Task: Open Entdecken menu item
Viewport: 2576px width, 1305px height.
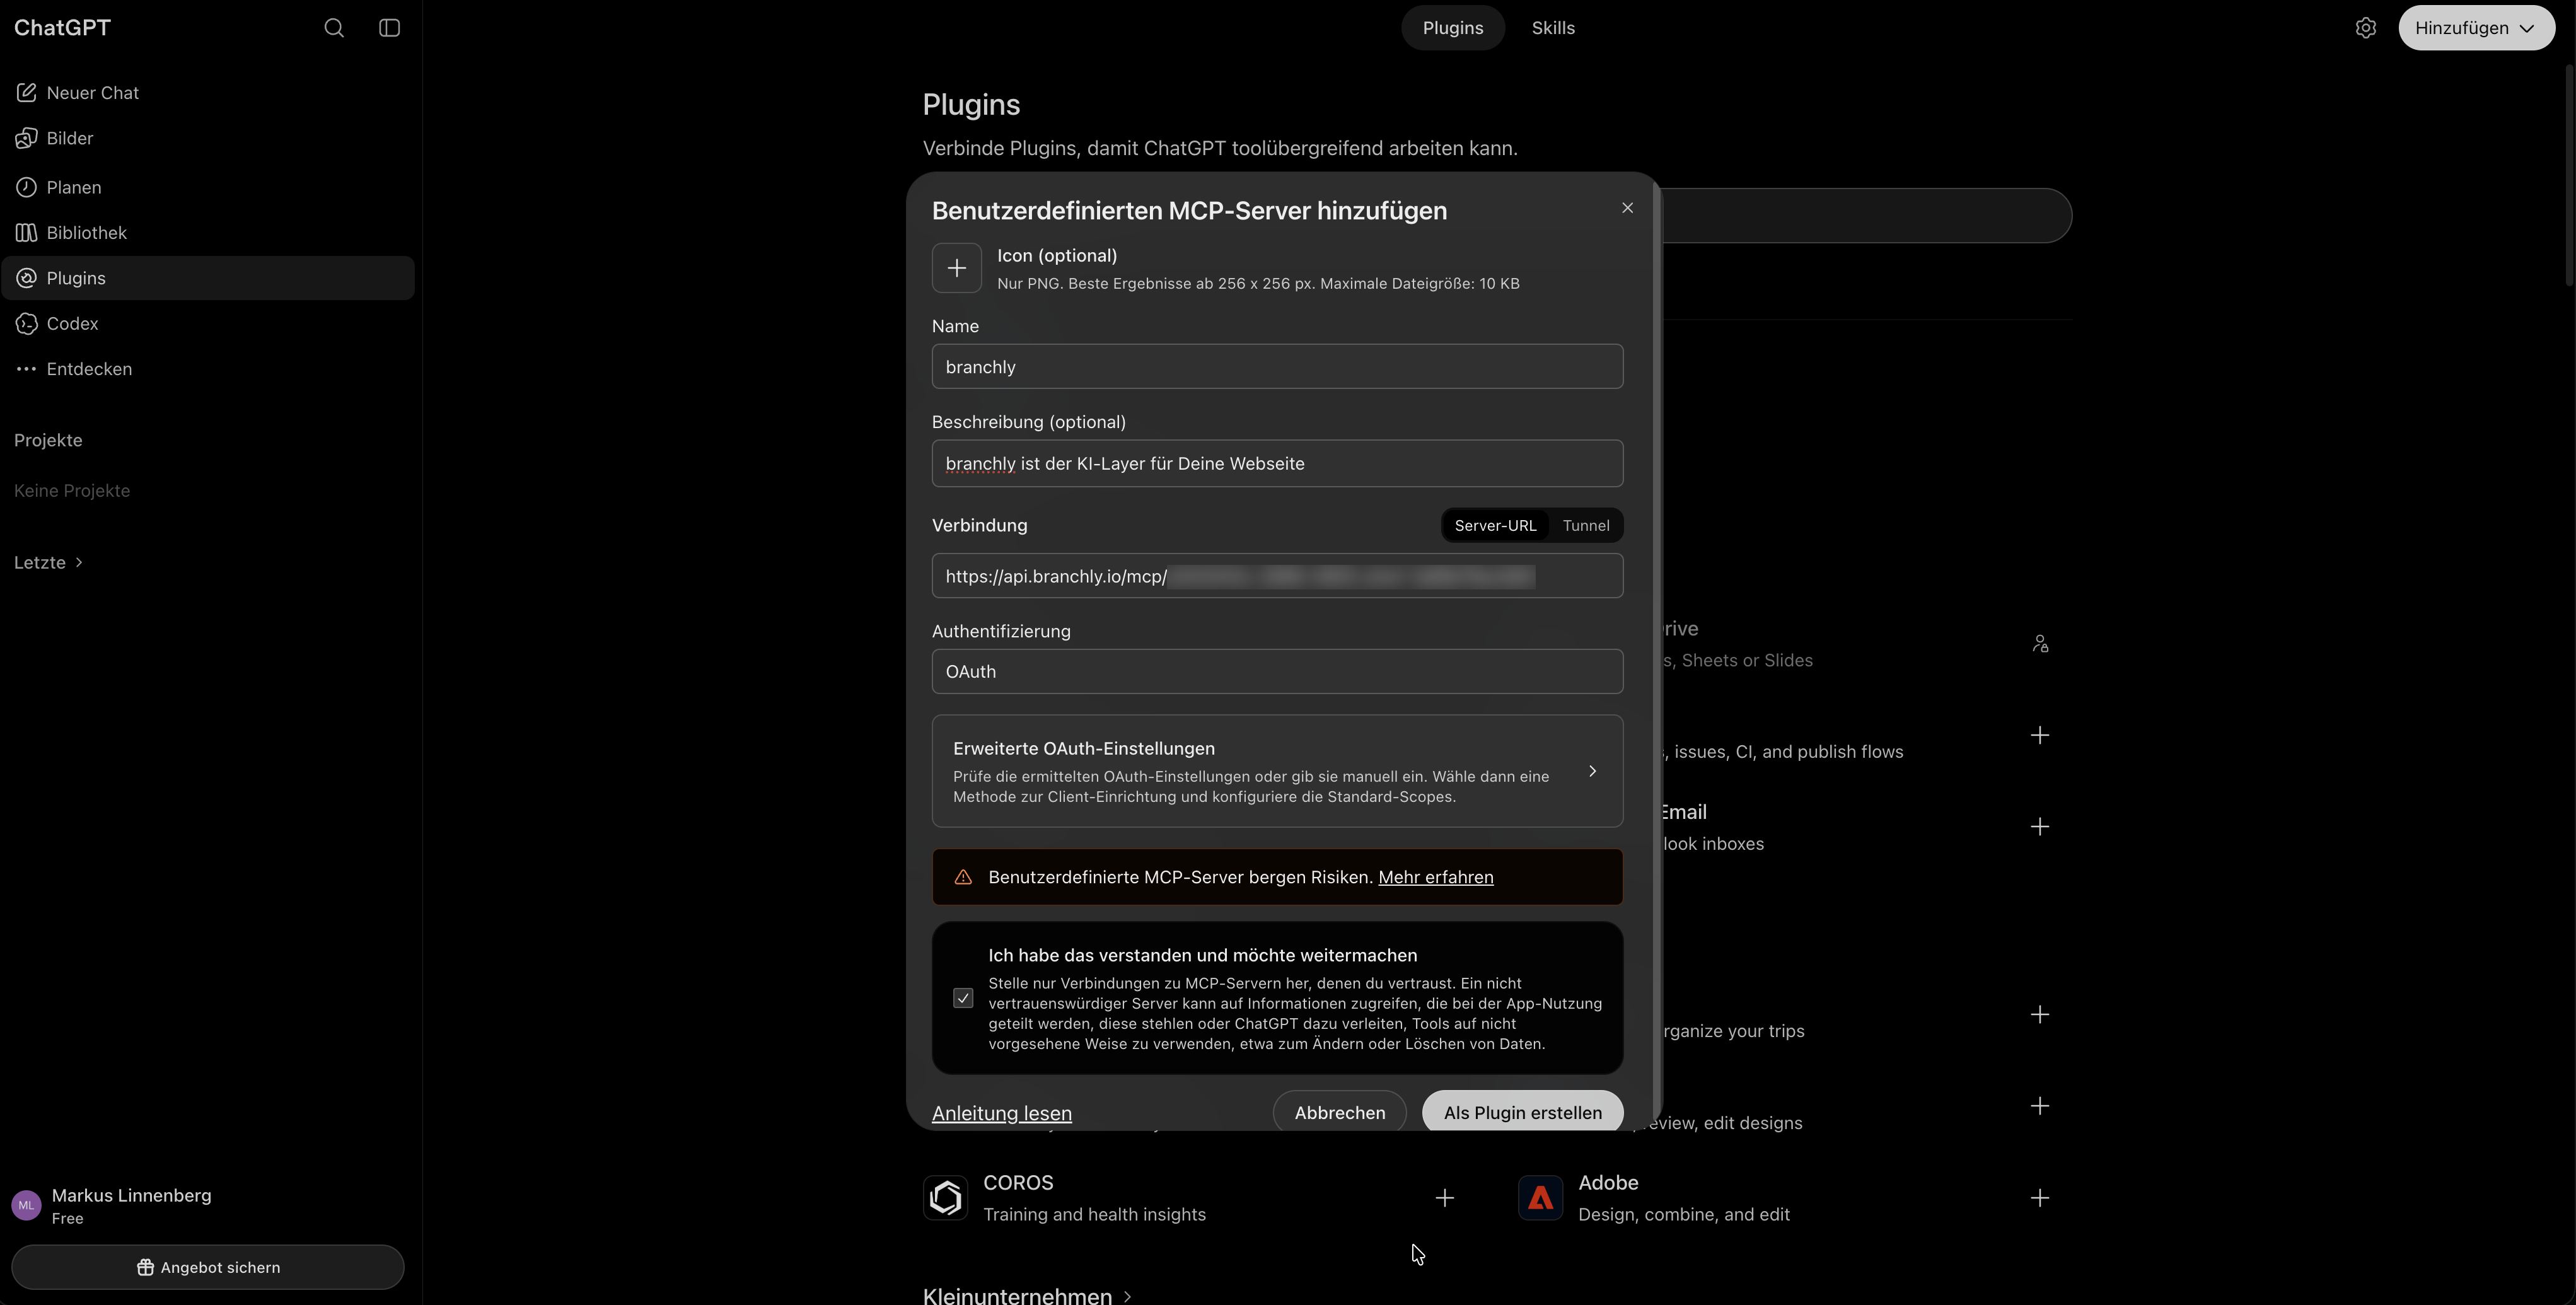Action: coord(208,369)
